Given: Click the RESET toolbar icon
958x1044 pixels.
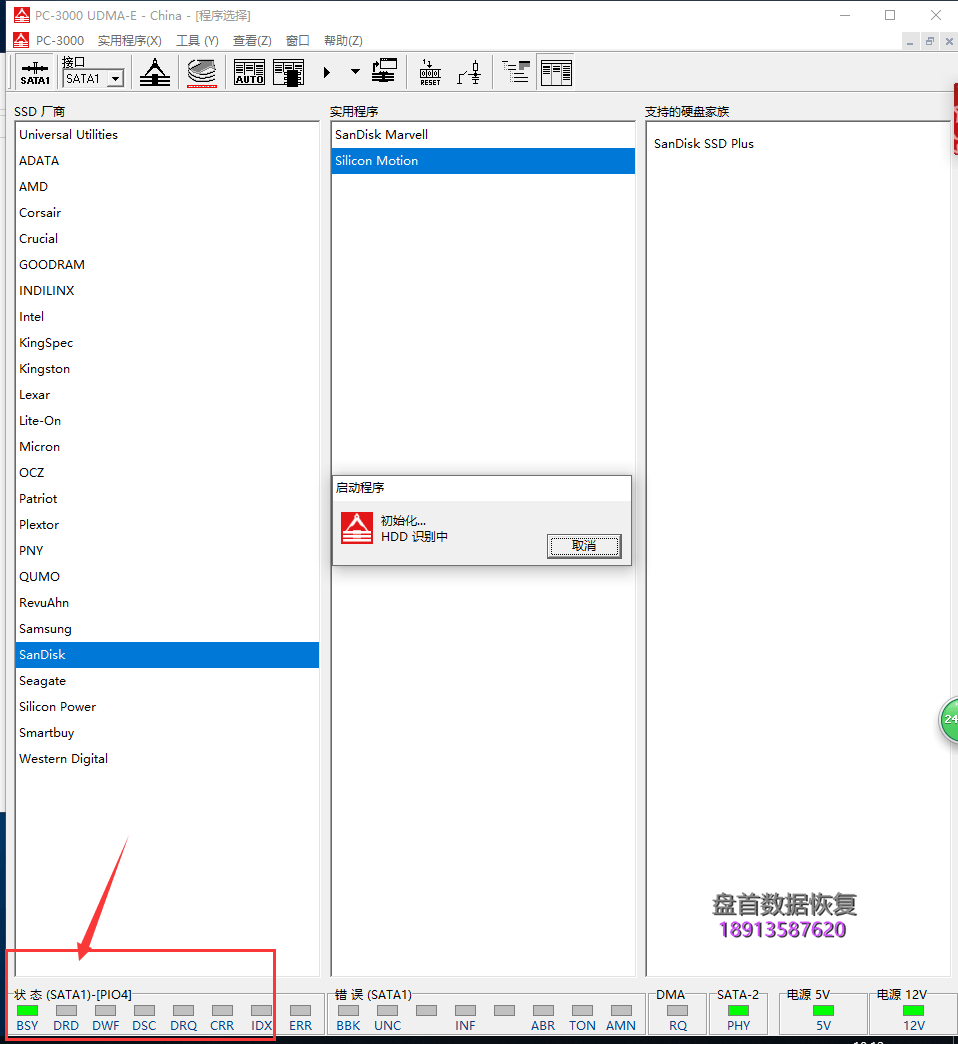Looking at the screenshot, I should (430, 72).
